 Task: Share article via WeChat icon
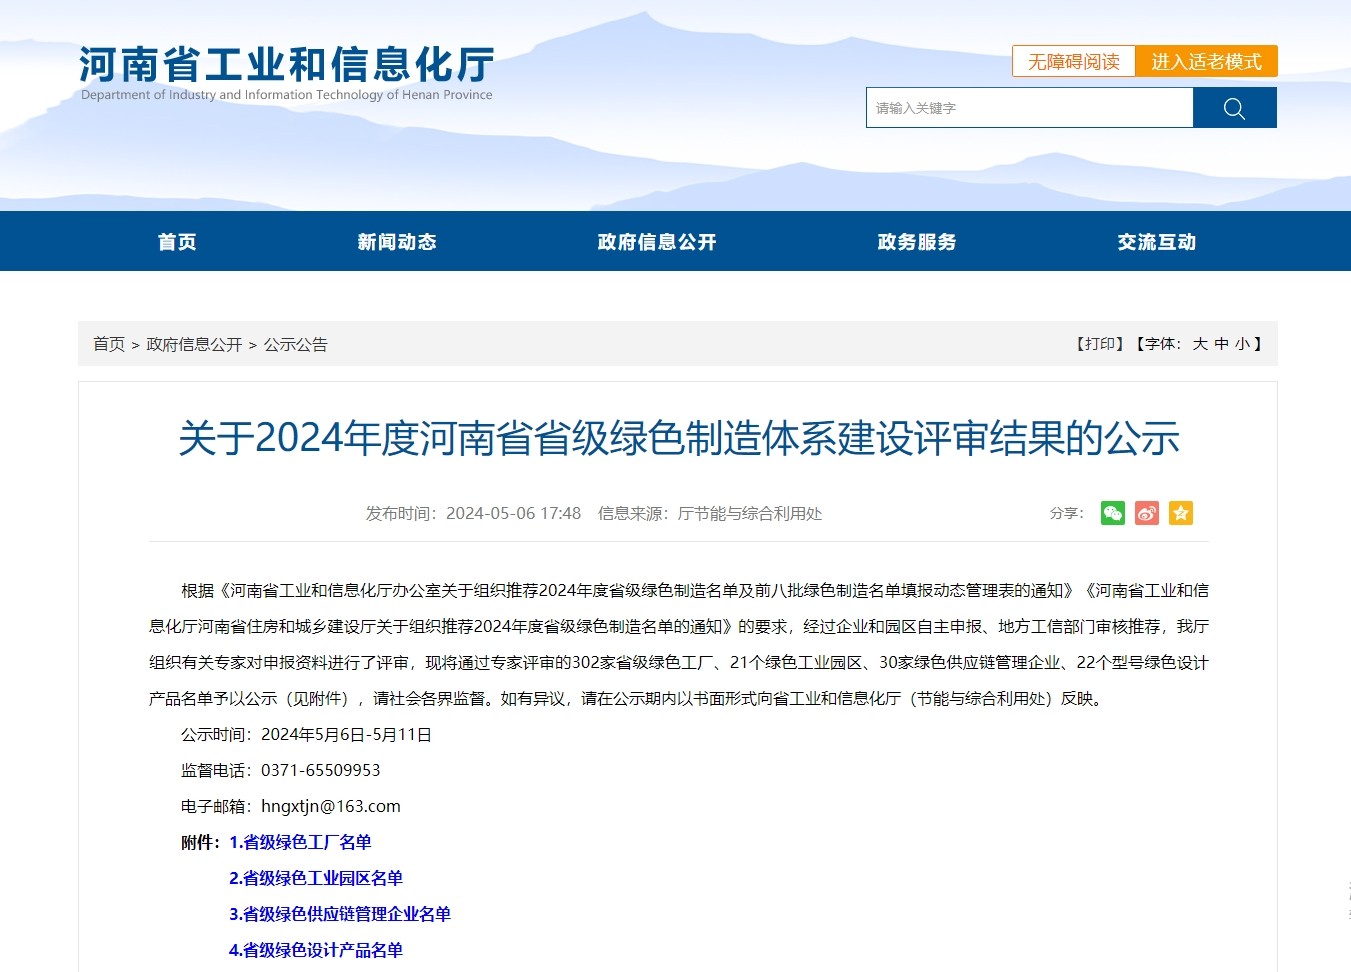tap(1112, 513)
